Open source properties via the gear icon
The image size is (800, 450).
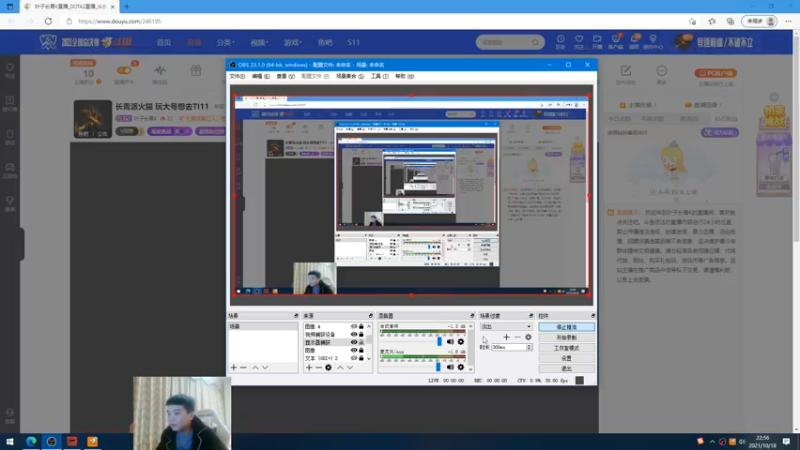(329, 367)
